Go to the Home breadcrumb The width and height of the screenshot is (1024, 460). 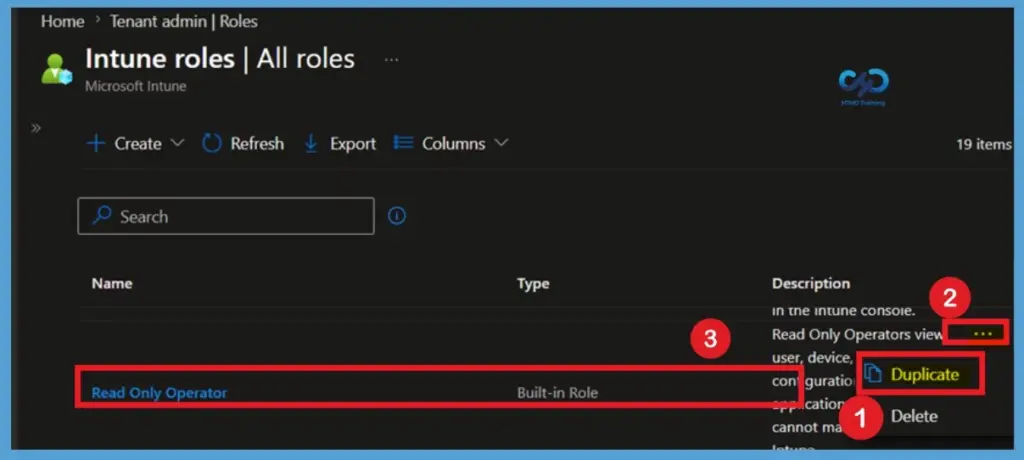coord(63,22)
